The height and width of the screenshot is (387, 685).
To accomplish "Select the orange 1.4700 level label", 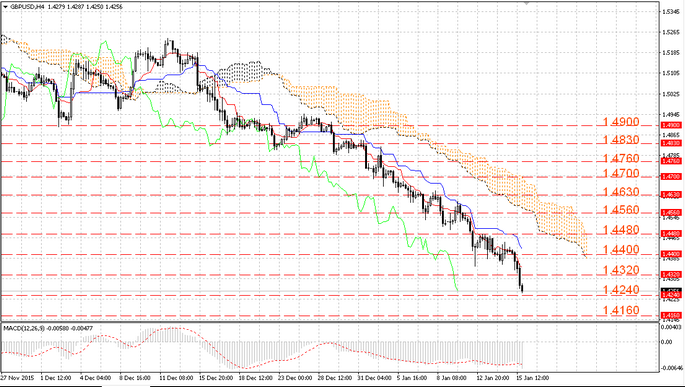I will coord(621,173).
